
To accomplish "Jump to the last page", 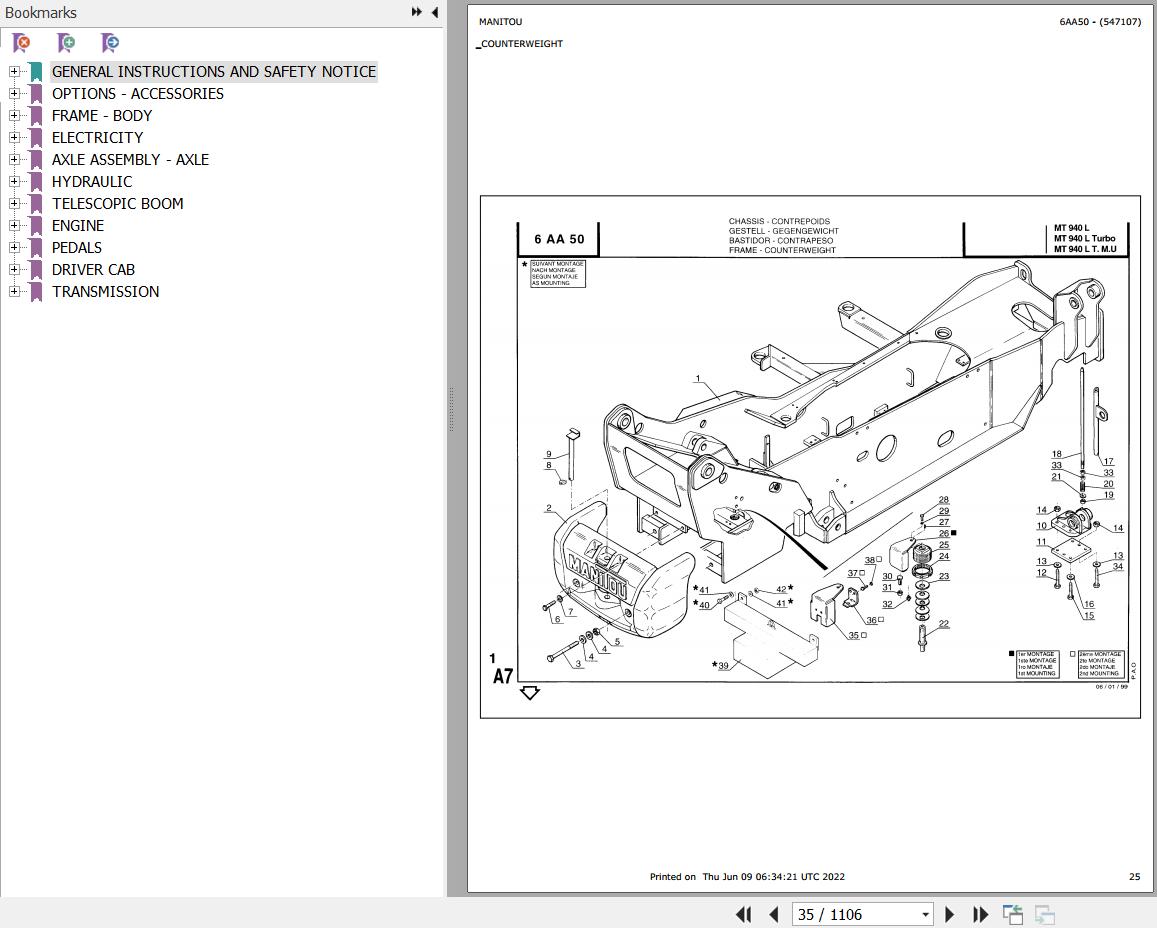I will (x=980, y=915).
